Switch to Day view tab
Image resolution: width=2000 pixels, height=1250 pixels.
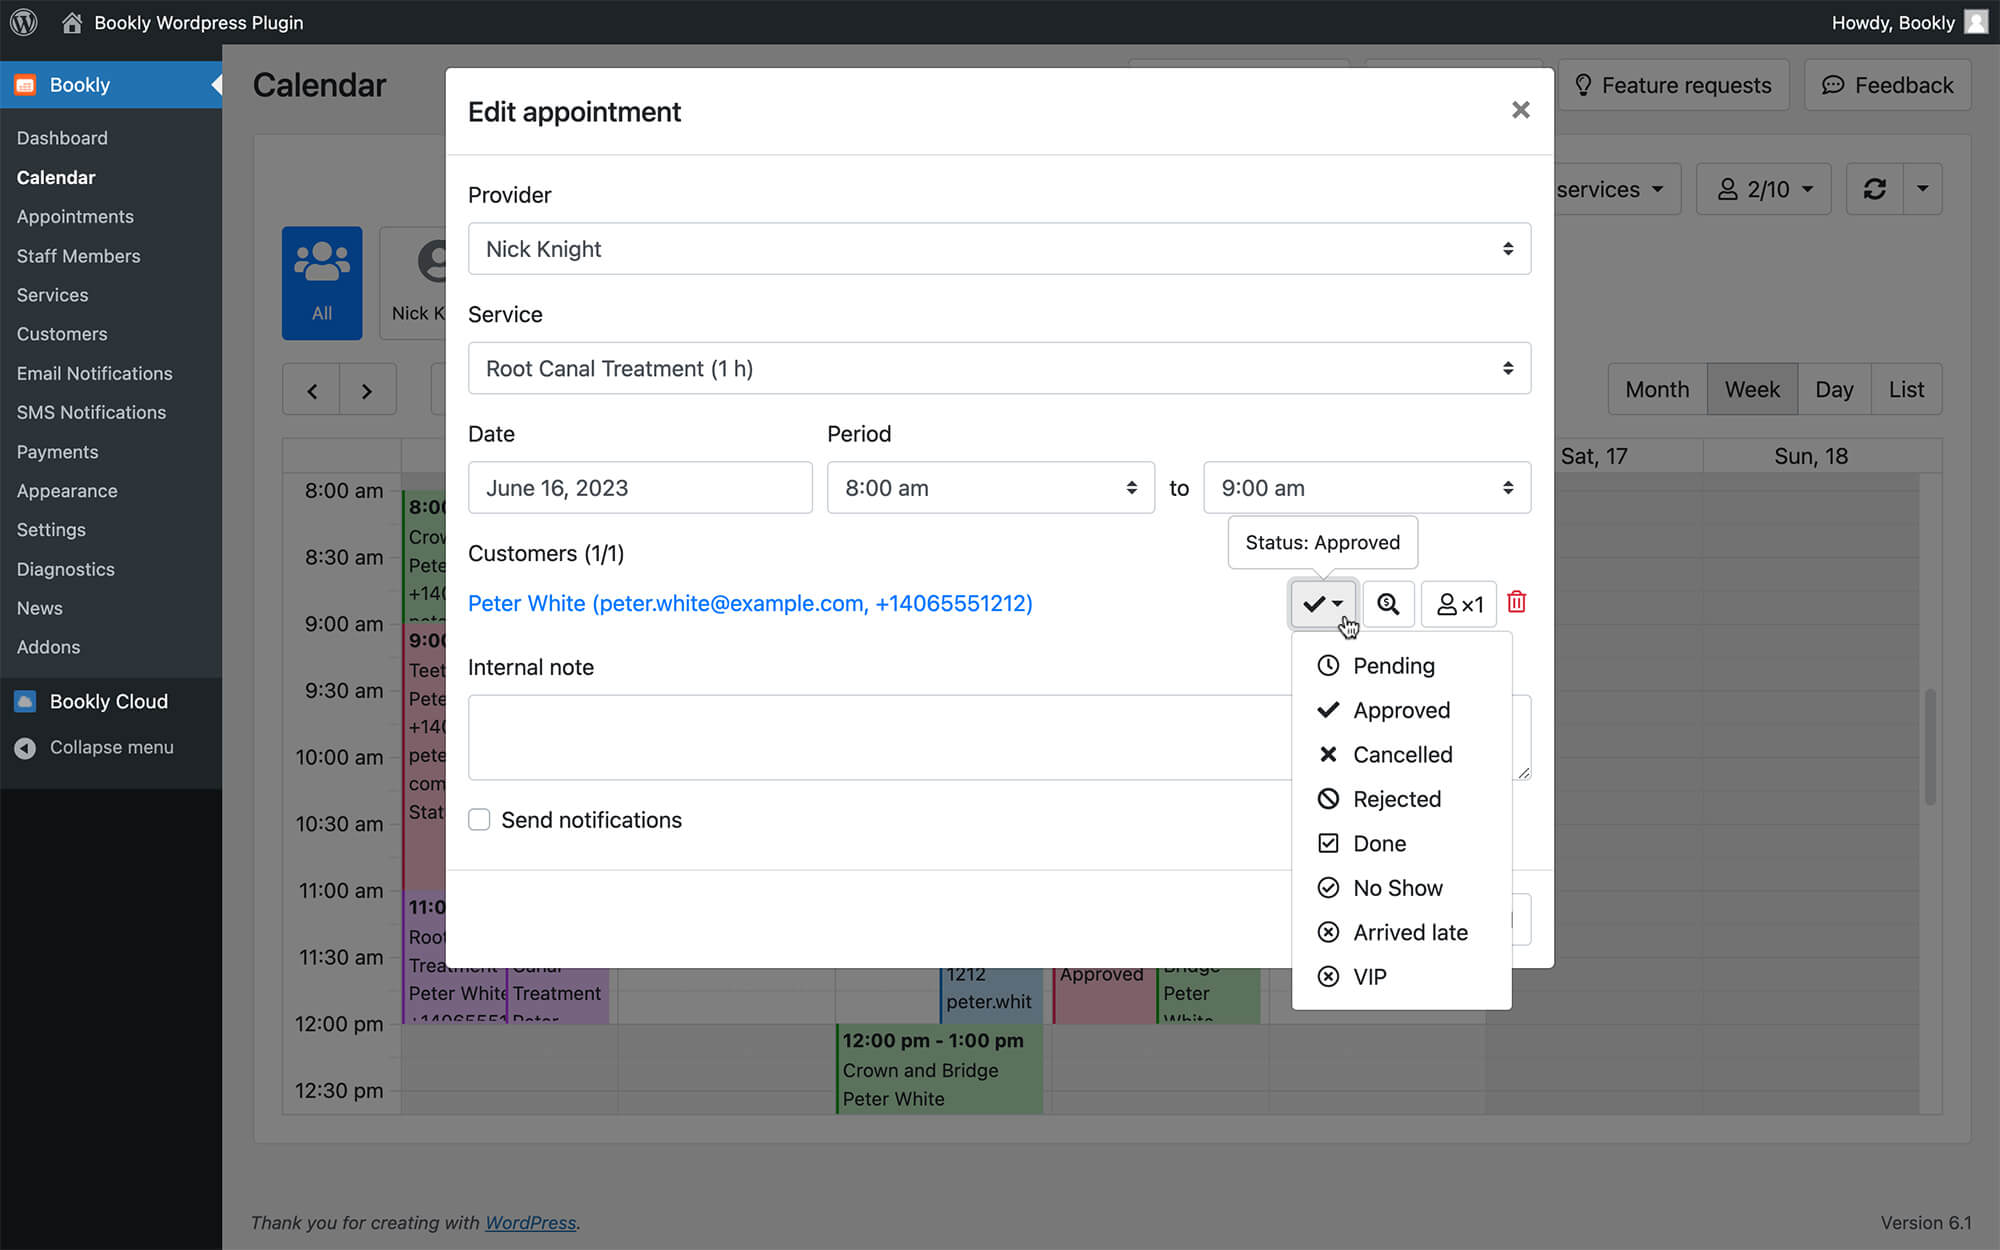click(x=1834, y=390)
